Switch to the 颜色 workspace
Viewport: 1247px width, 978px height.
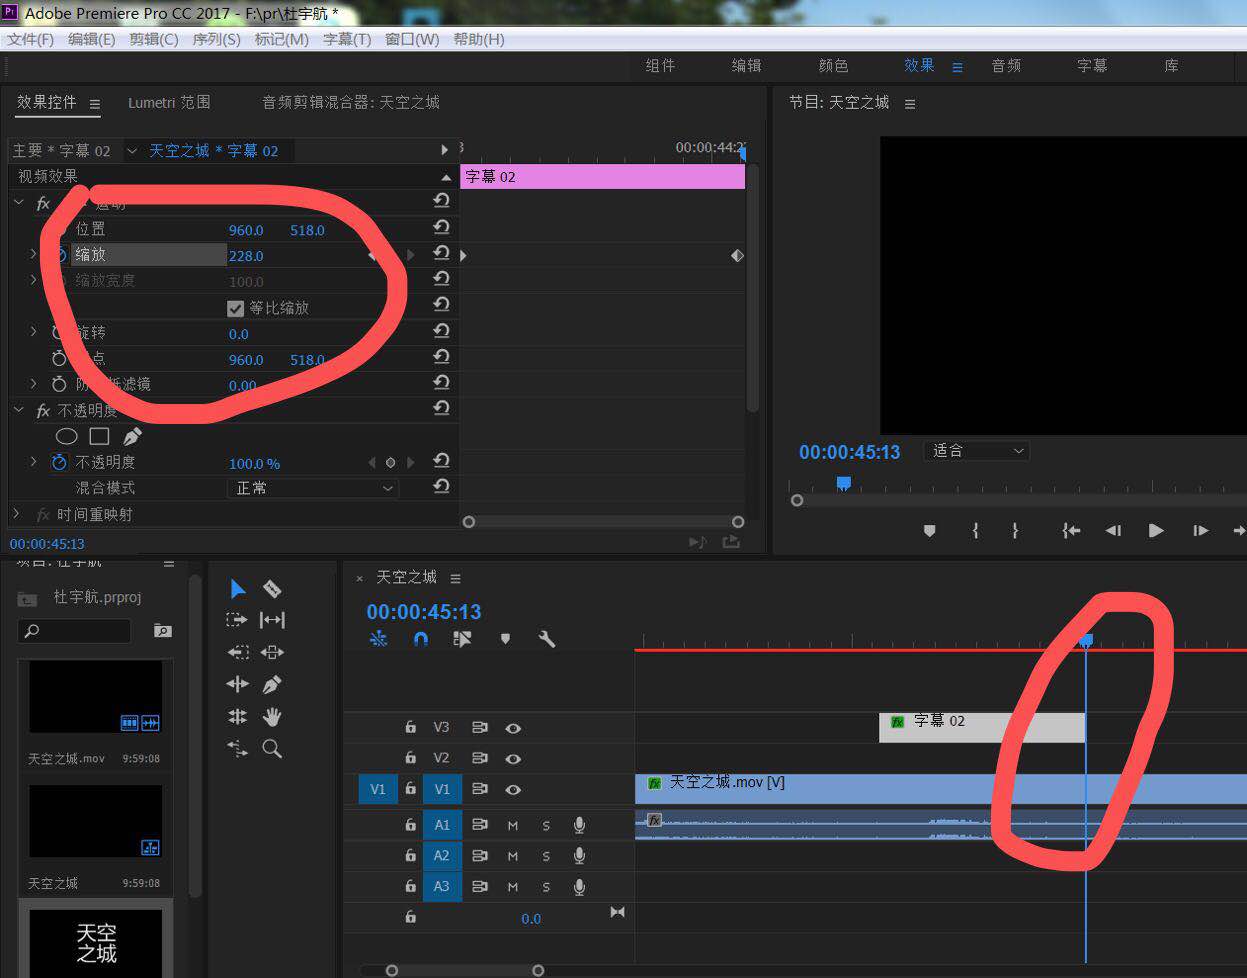pos(833,65)
